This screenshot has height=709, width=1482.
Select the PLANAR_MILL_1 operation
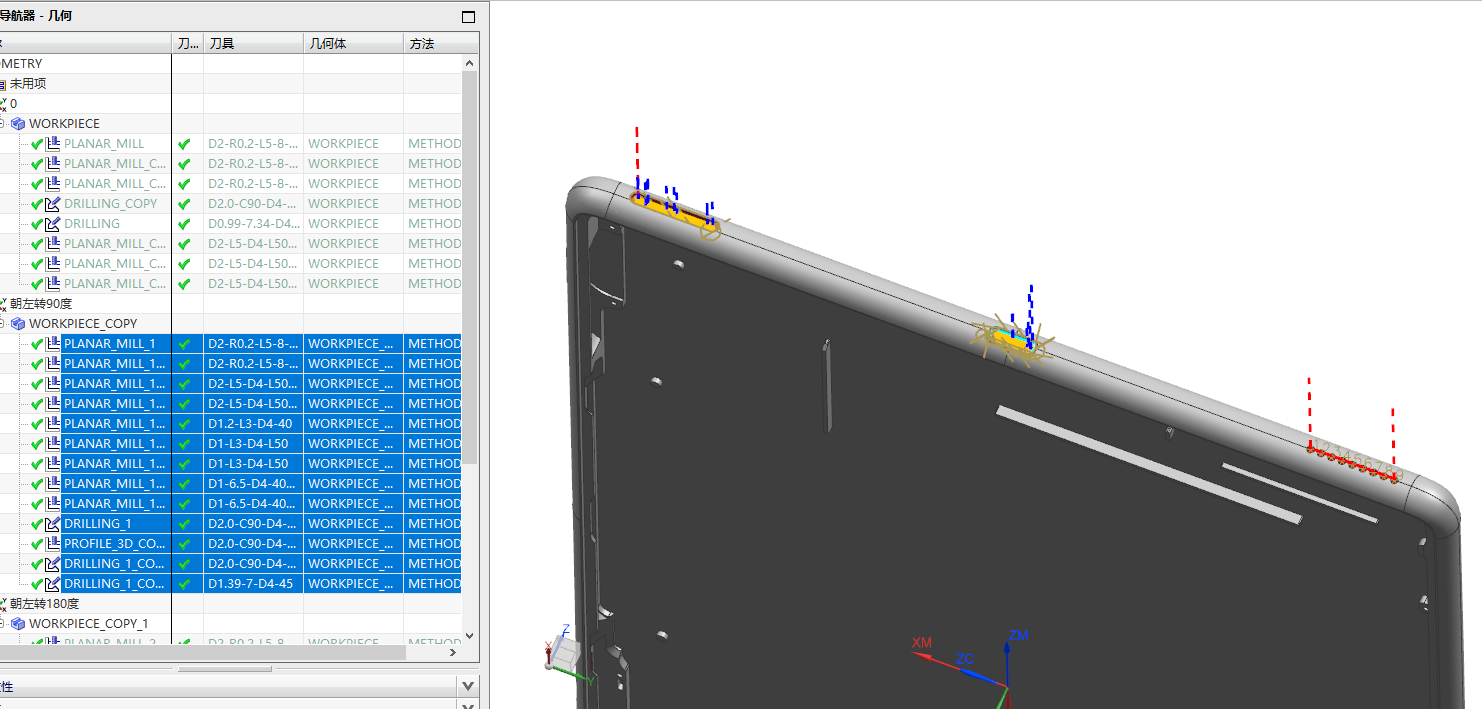[110, 344]
